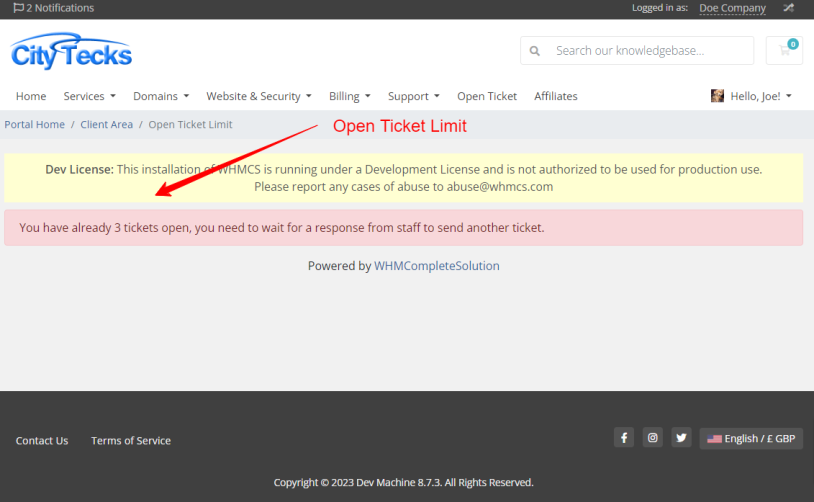Open the English / £ GBP selector
814x502 pixels.
pos(751,438)
